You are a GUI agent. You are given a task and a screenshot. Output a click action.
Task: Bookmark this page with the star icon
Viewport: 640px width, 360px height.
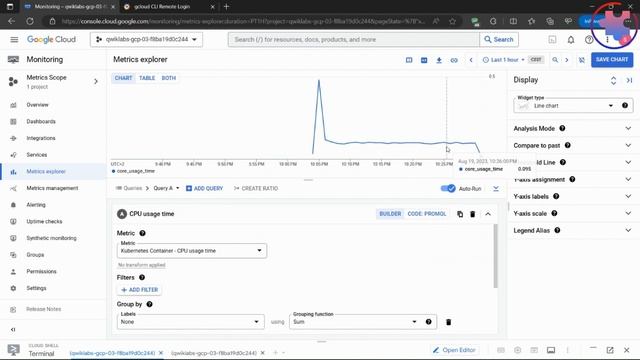tap(452, 21)
